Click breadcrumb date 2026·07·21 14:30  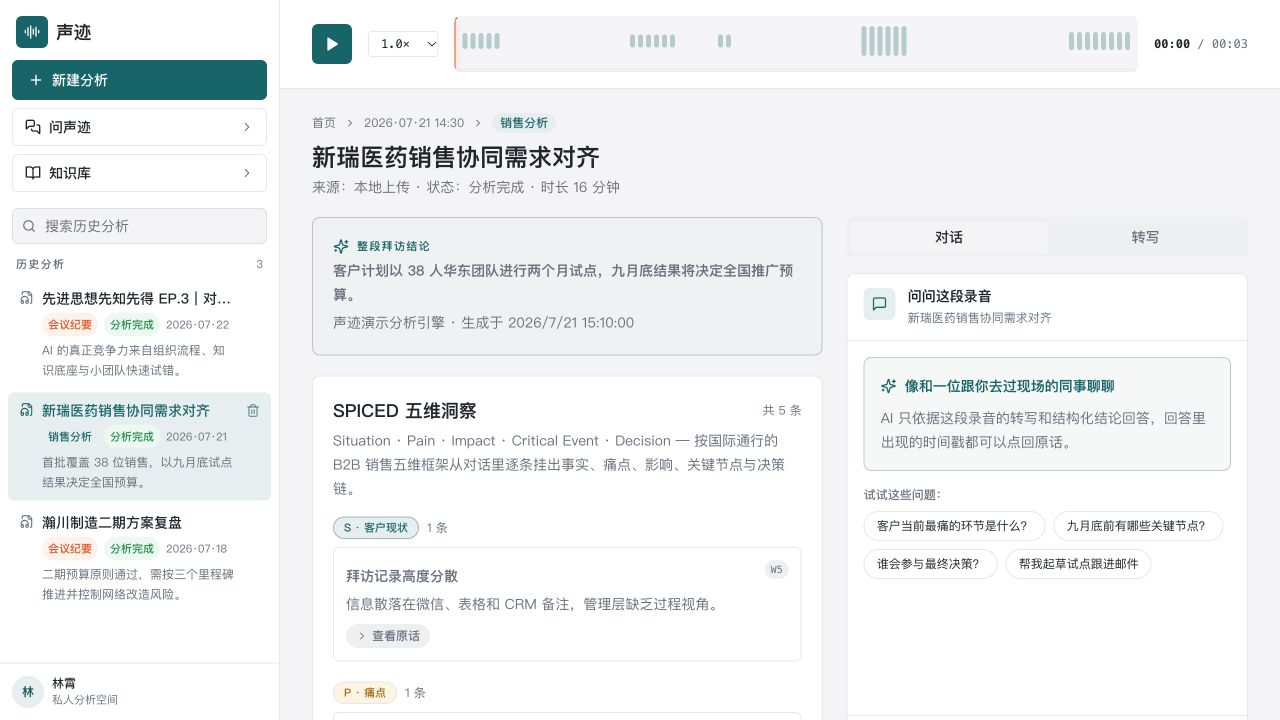(414, 123)
